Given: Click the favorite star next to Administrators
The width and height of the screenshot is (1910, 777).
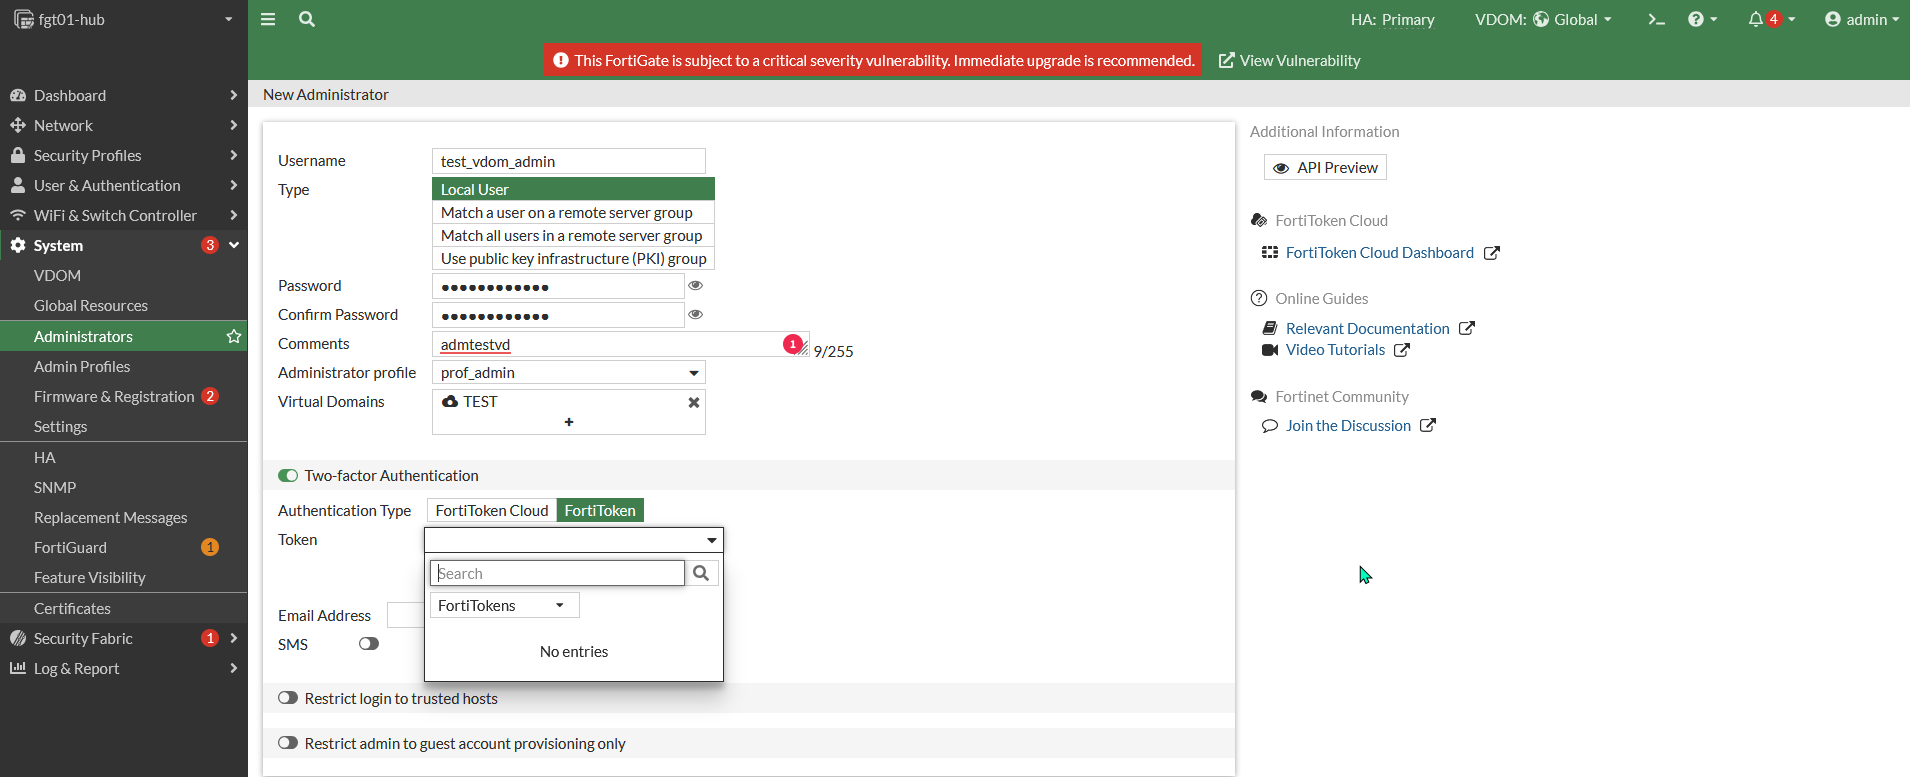Looking at the screenshot, I should (x=234, y=336).
